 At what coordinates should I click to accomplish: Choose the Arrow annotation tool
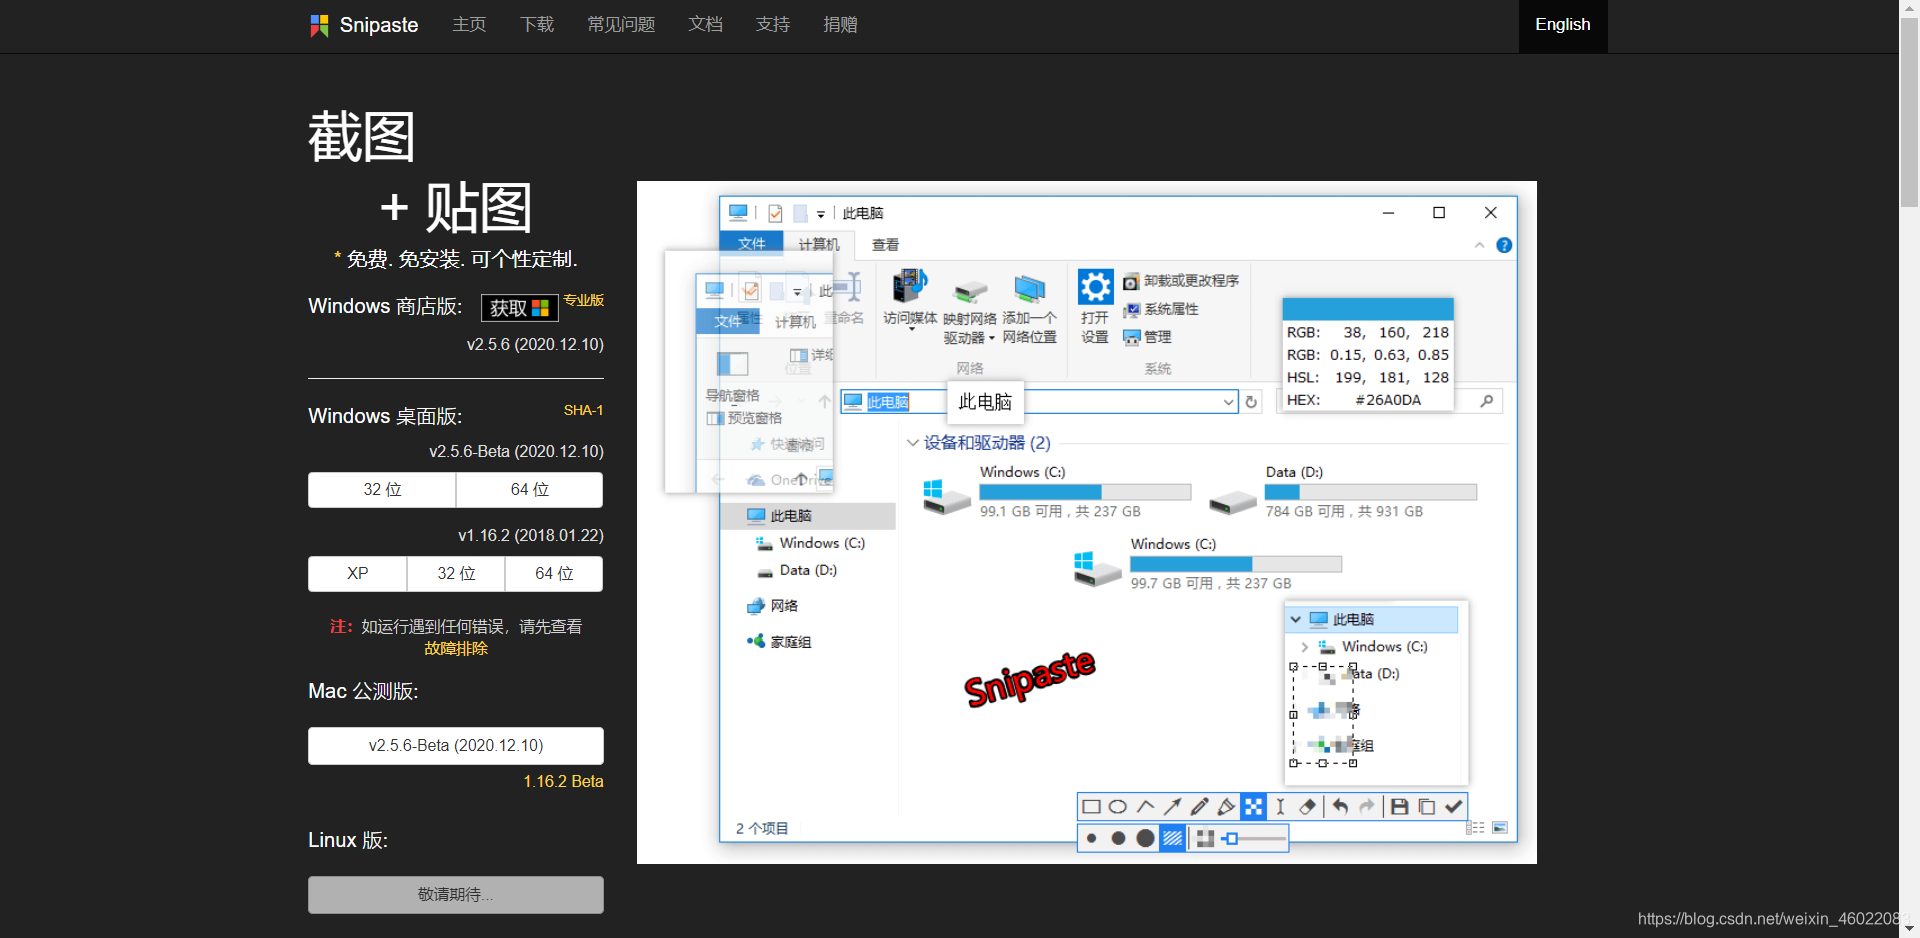point(1173,807)
